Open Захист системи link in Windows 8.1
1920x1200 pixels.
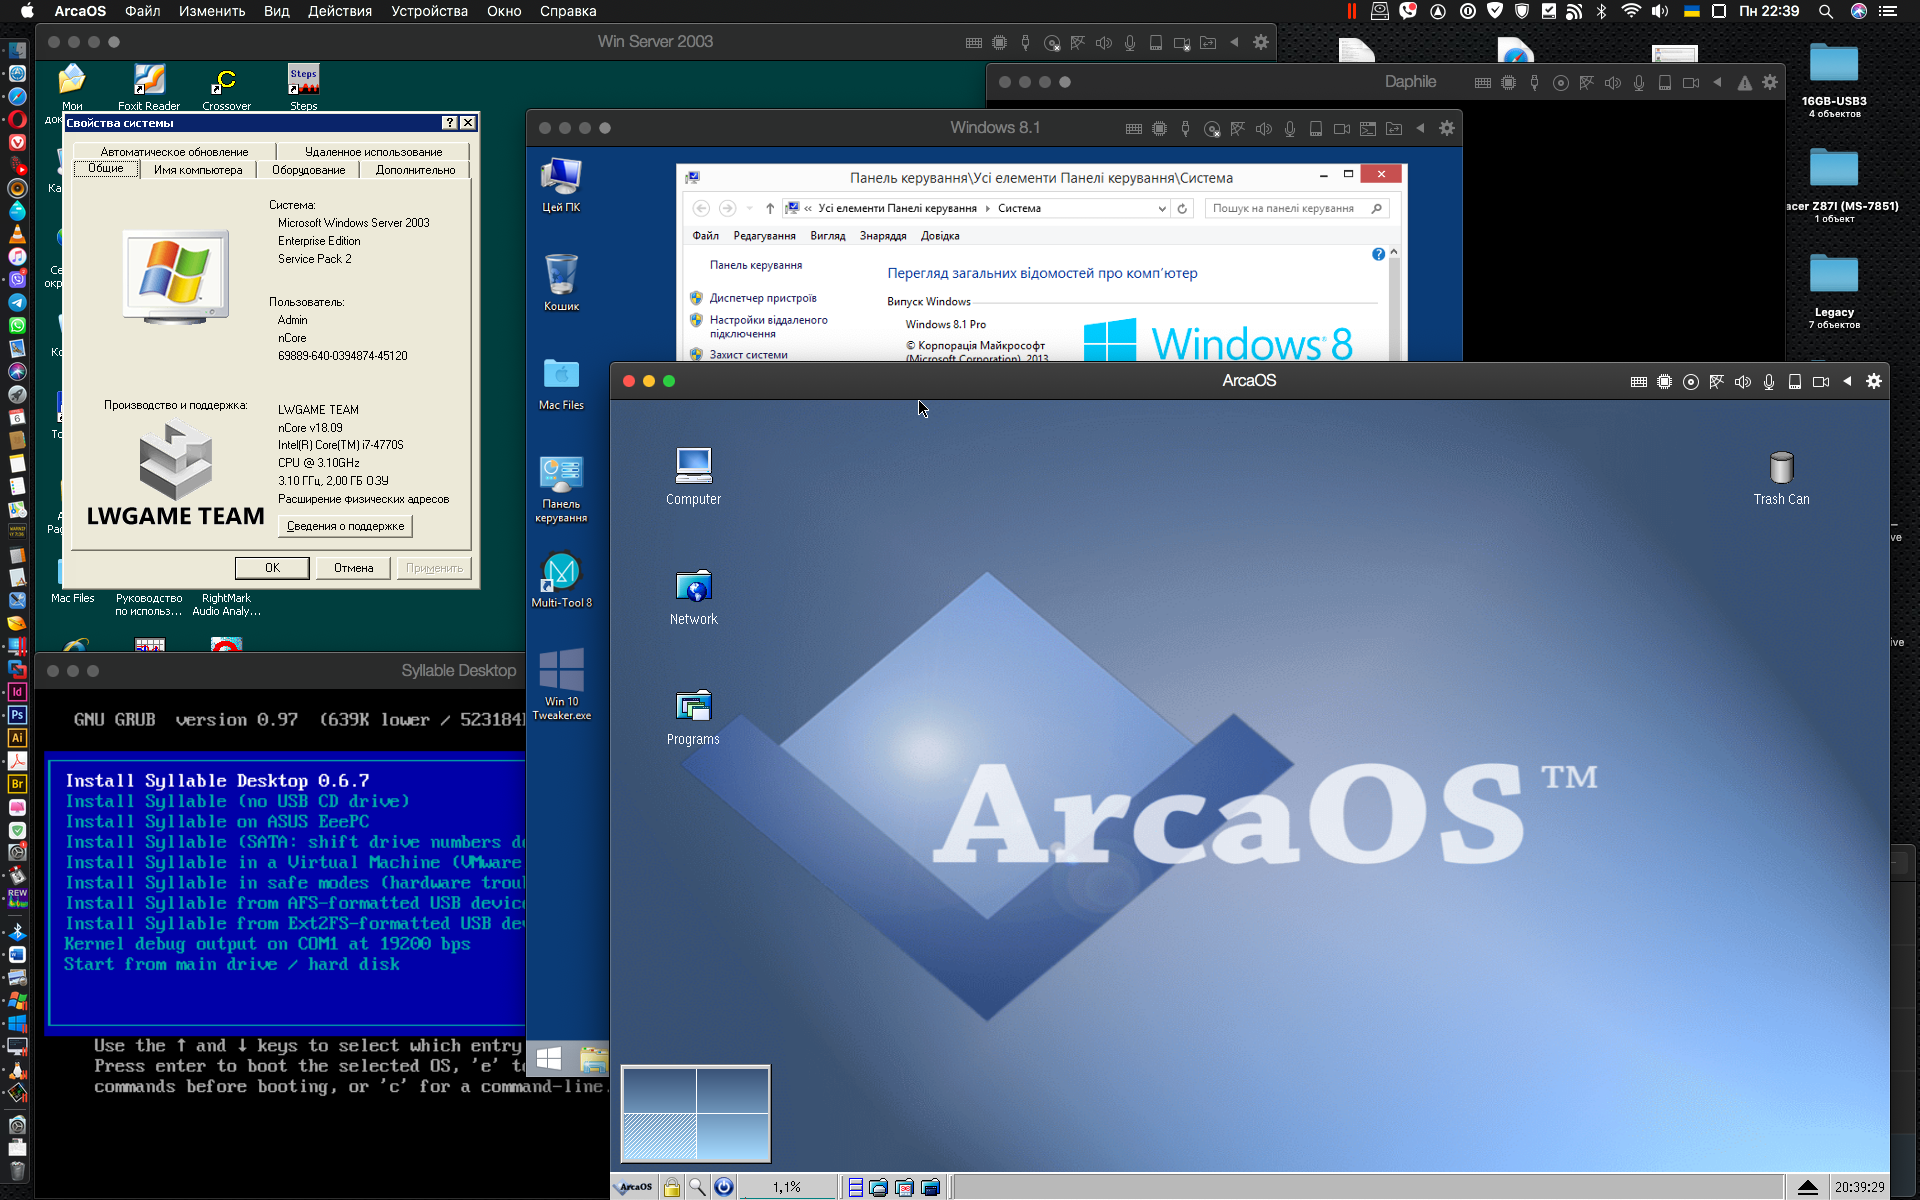748,355
